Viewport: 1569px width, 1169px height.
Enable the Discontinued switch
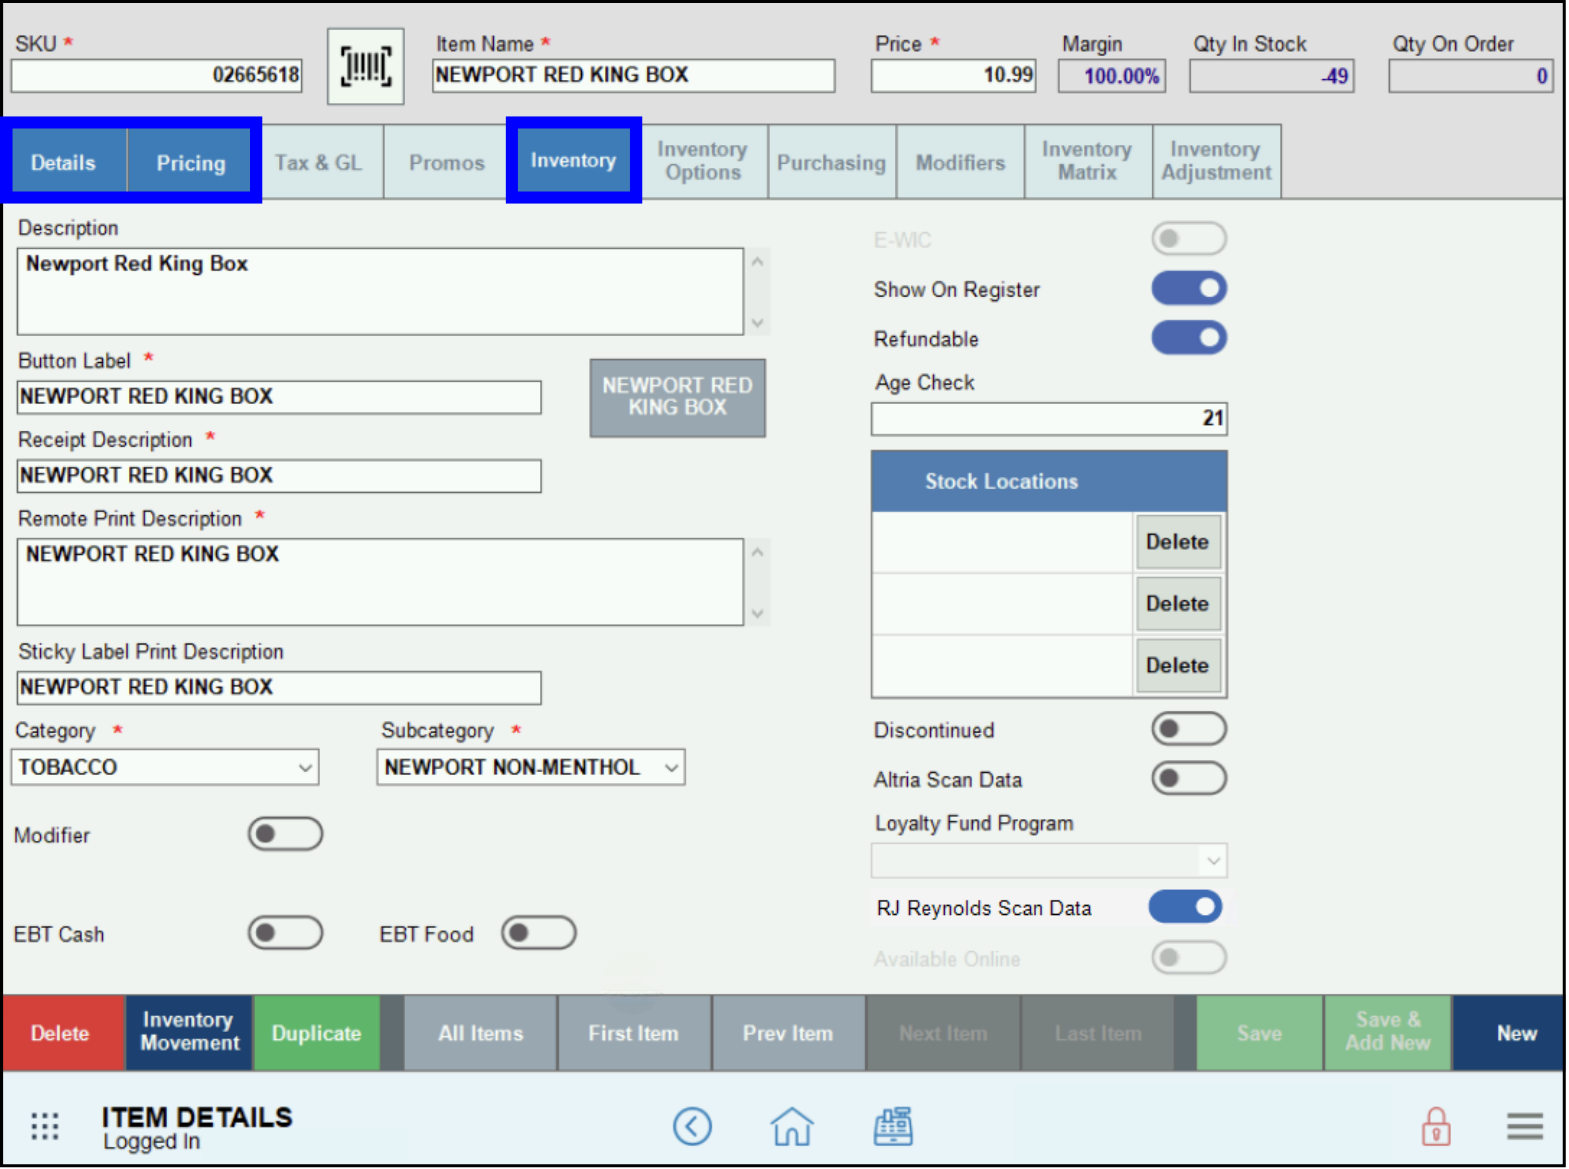tap(1188, 729)
